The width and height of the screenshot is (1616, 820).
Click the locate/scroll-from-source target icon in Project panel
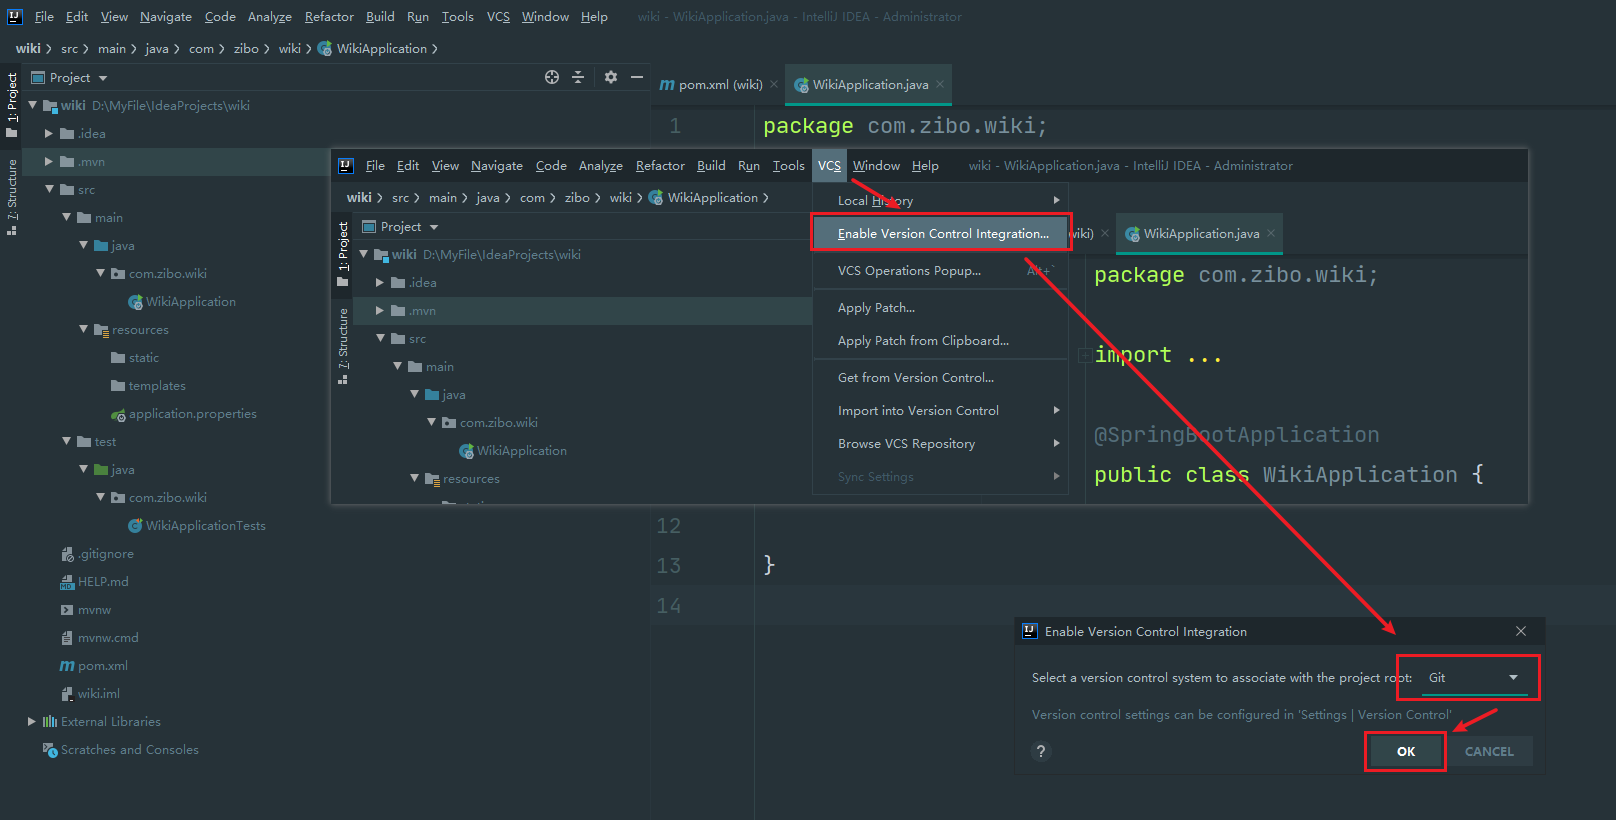[x=552, y=77]
